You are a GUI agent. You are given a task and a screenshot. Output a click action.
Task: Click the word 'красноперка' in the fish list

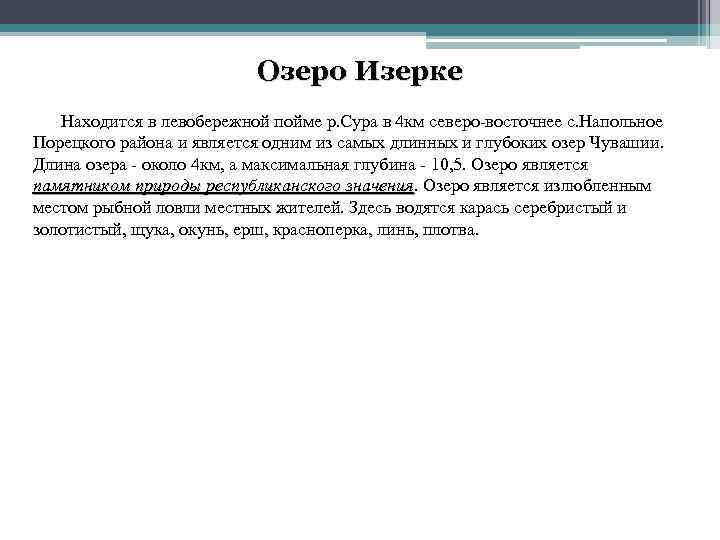click(321, 230)
